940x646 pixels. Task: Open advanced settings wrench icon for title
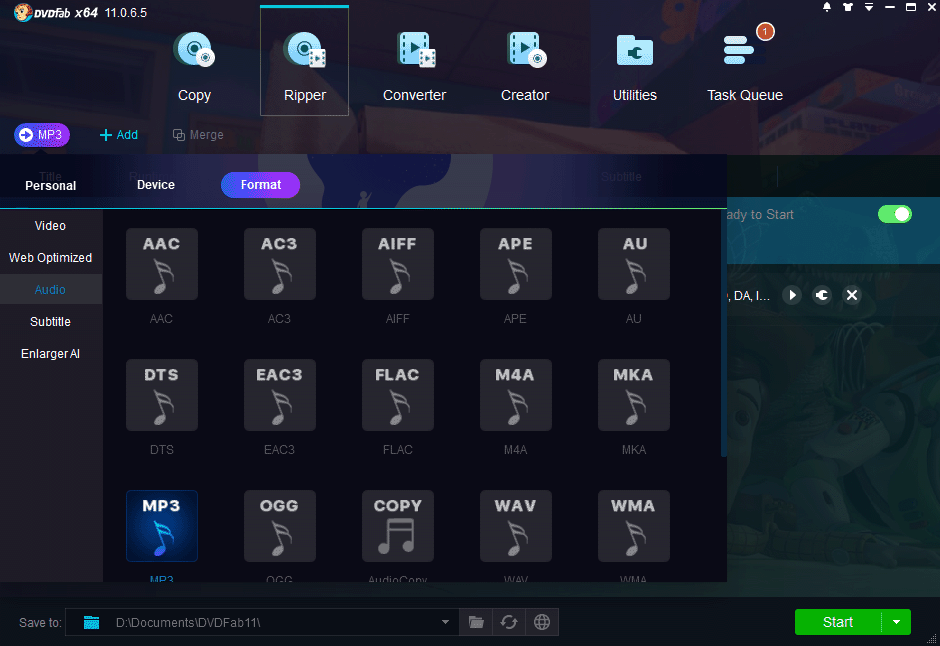[822, 295]
